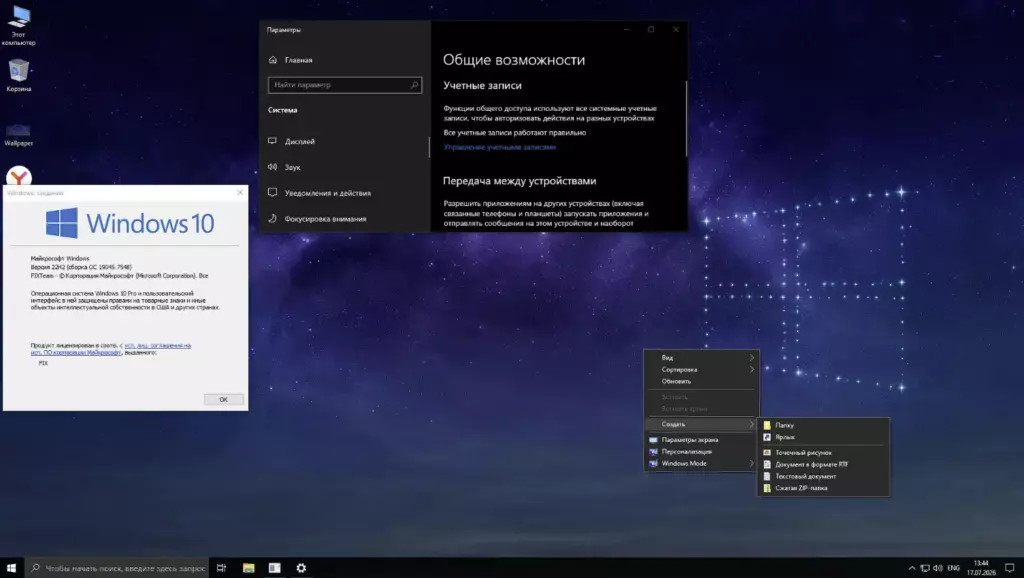Select the Звук speaker icon in Settings
Viewport: 1024px width, 578px height.
[272, 167]
